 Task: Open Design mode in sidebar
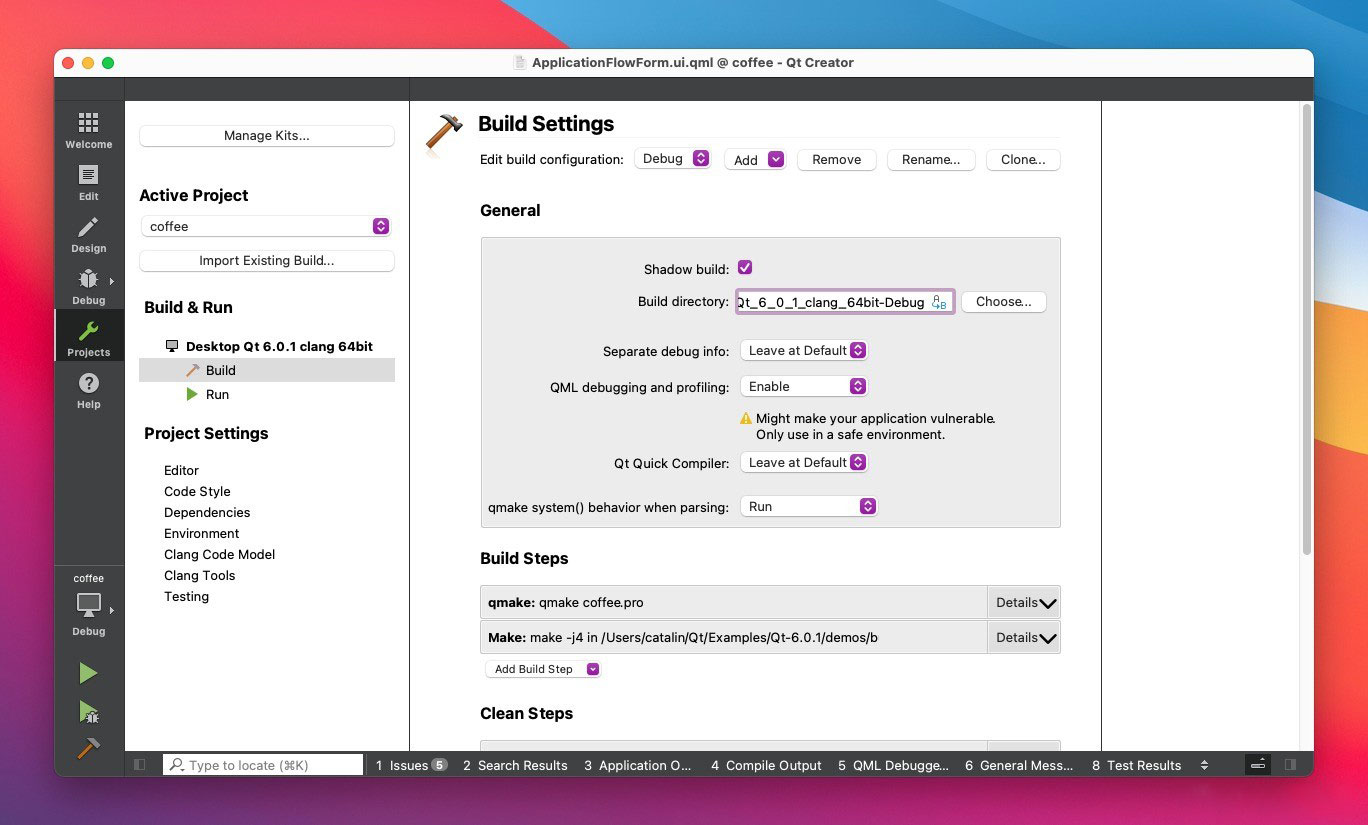(88, 234)
